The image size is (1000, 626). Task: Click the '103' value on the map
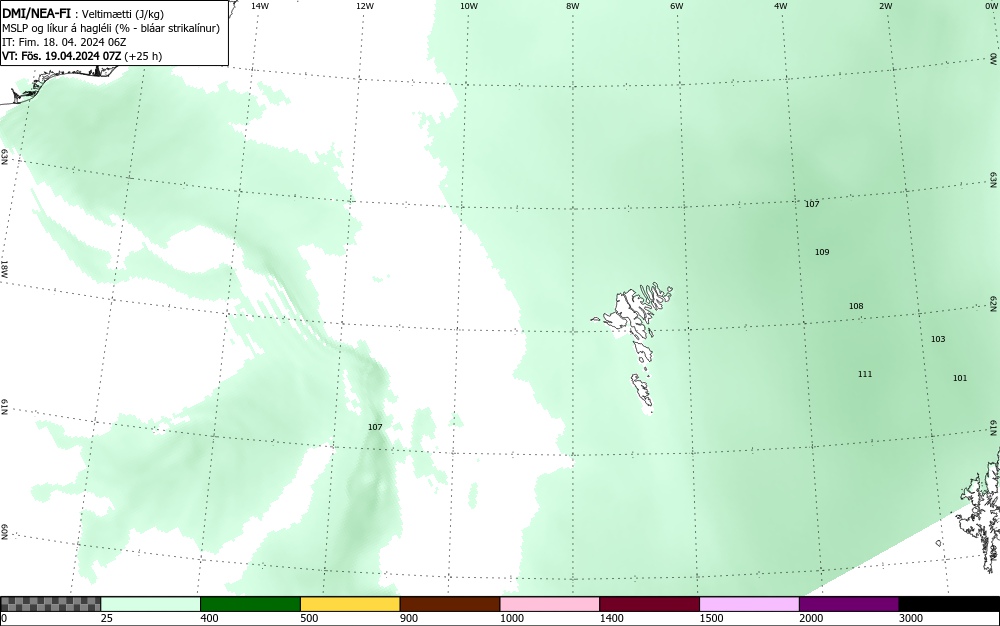tap(938, 339)
